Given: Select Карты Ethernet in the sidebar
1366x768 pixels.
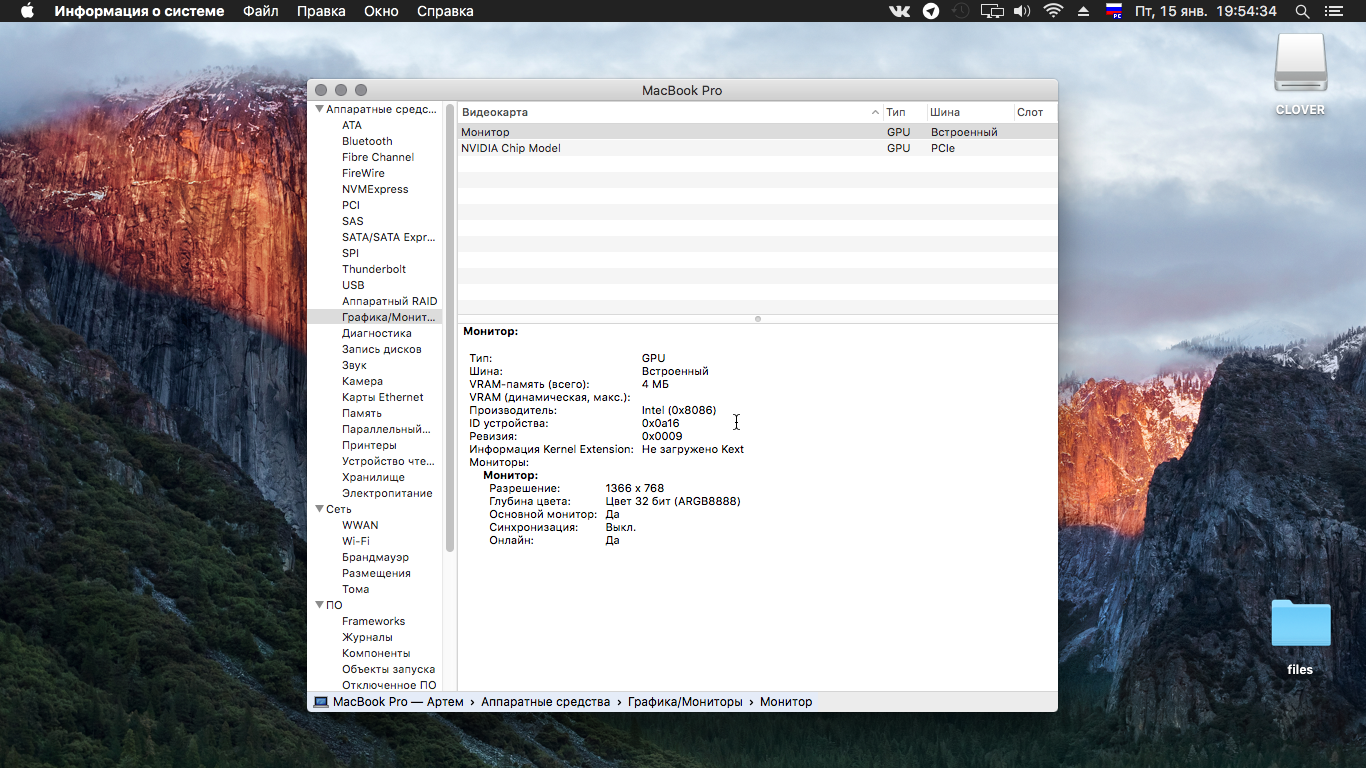Looking at the screenshot, I should pos(383,397).
